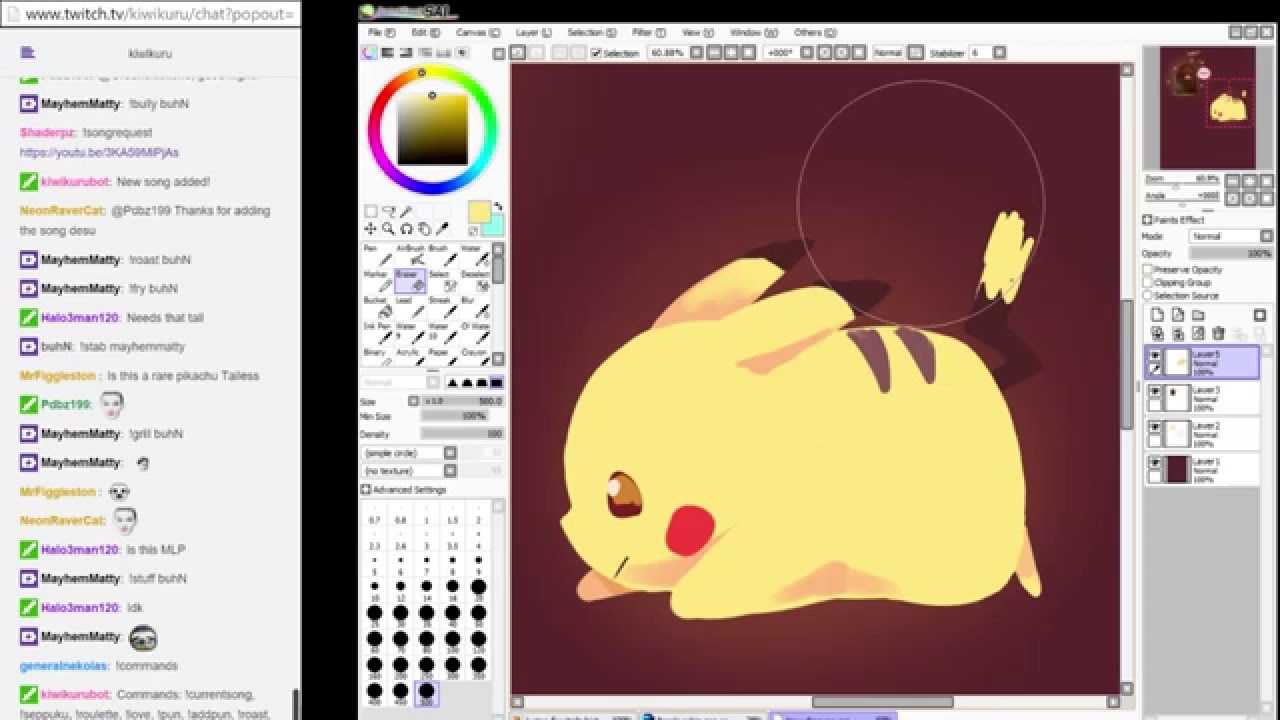The height and width of the screenshot is (720, 1280).
Task: Click the generalnekolas username in chat
Action: point(63,666)
